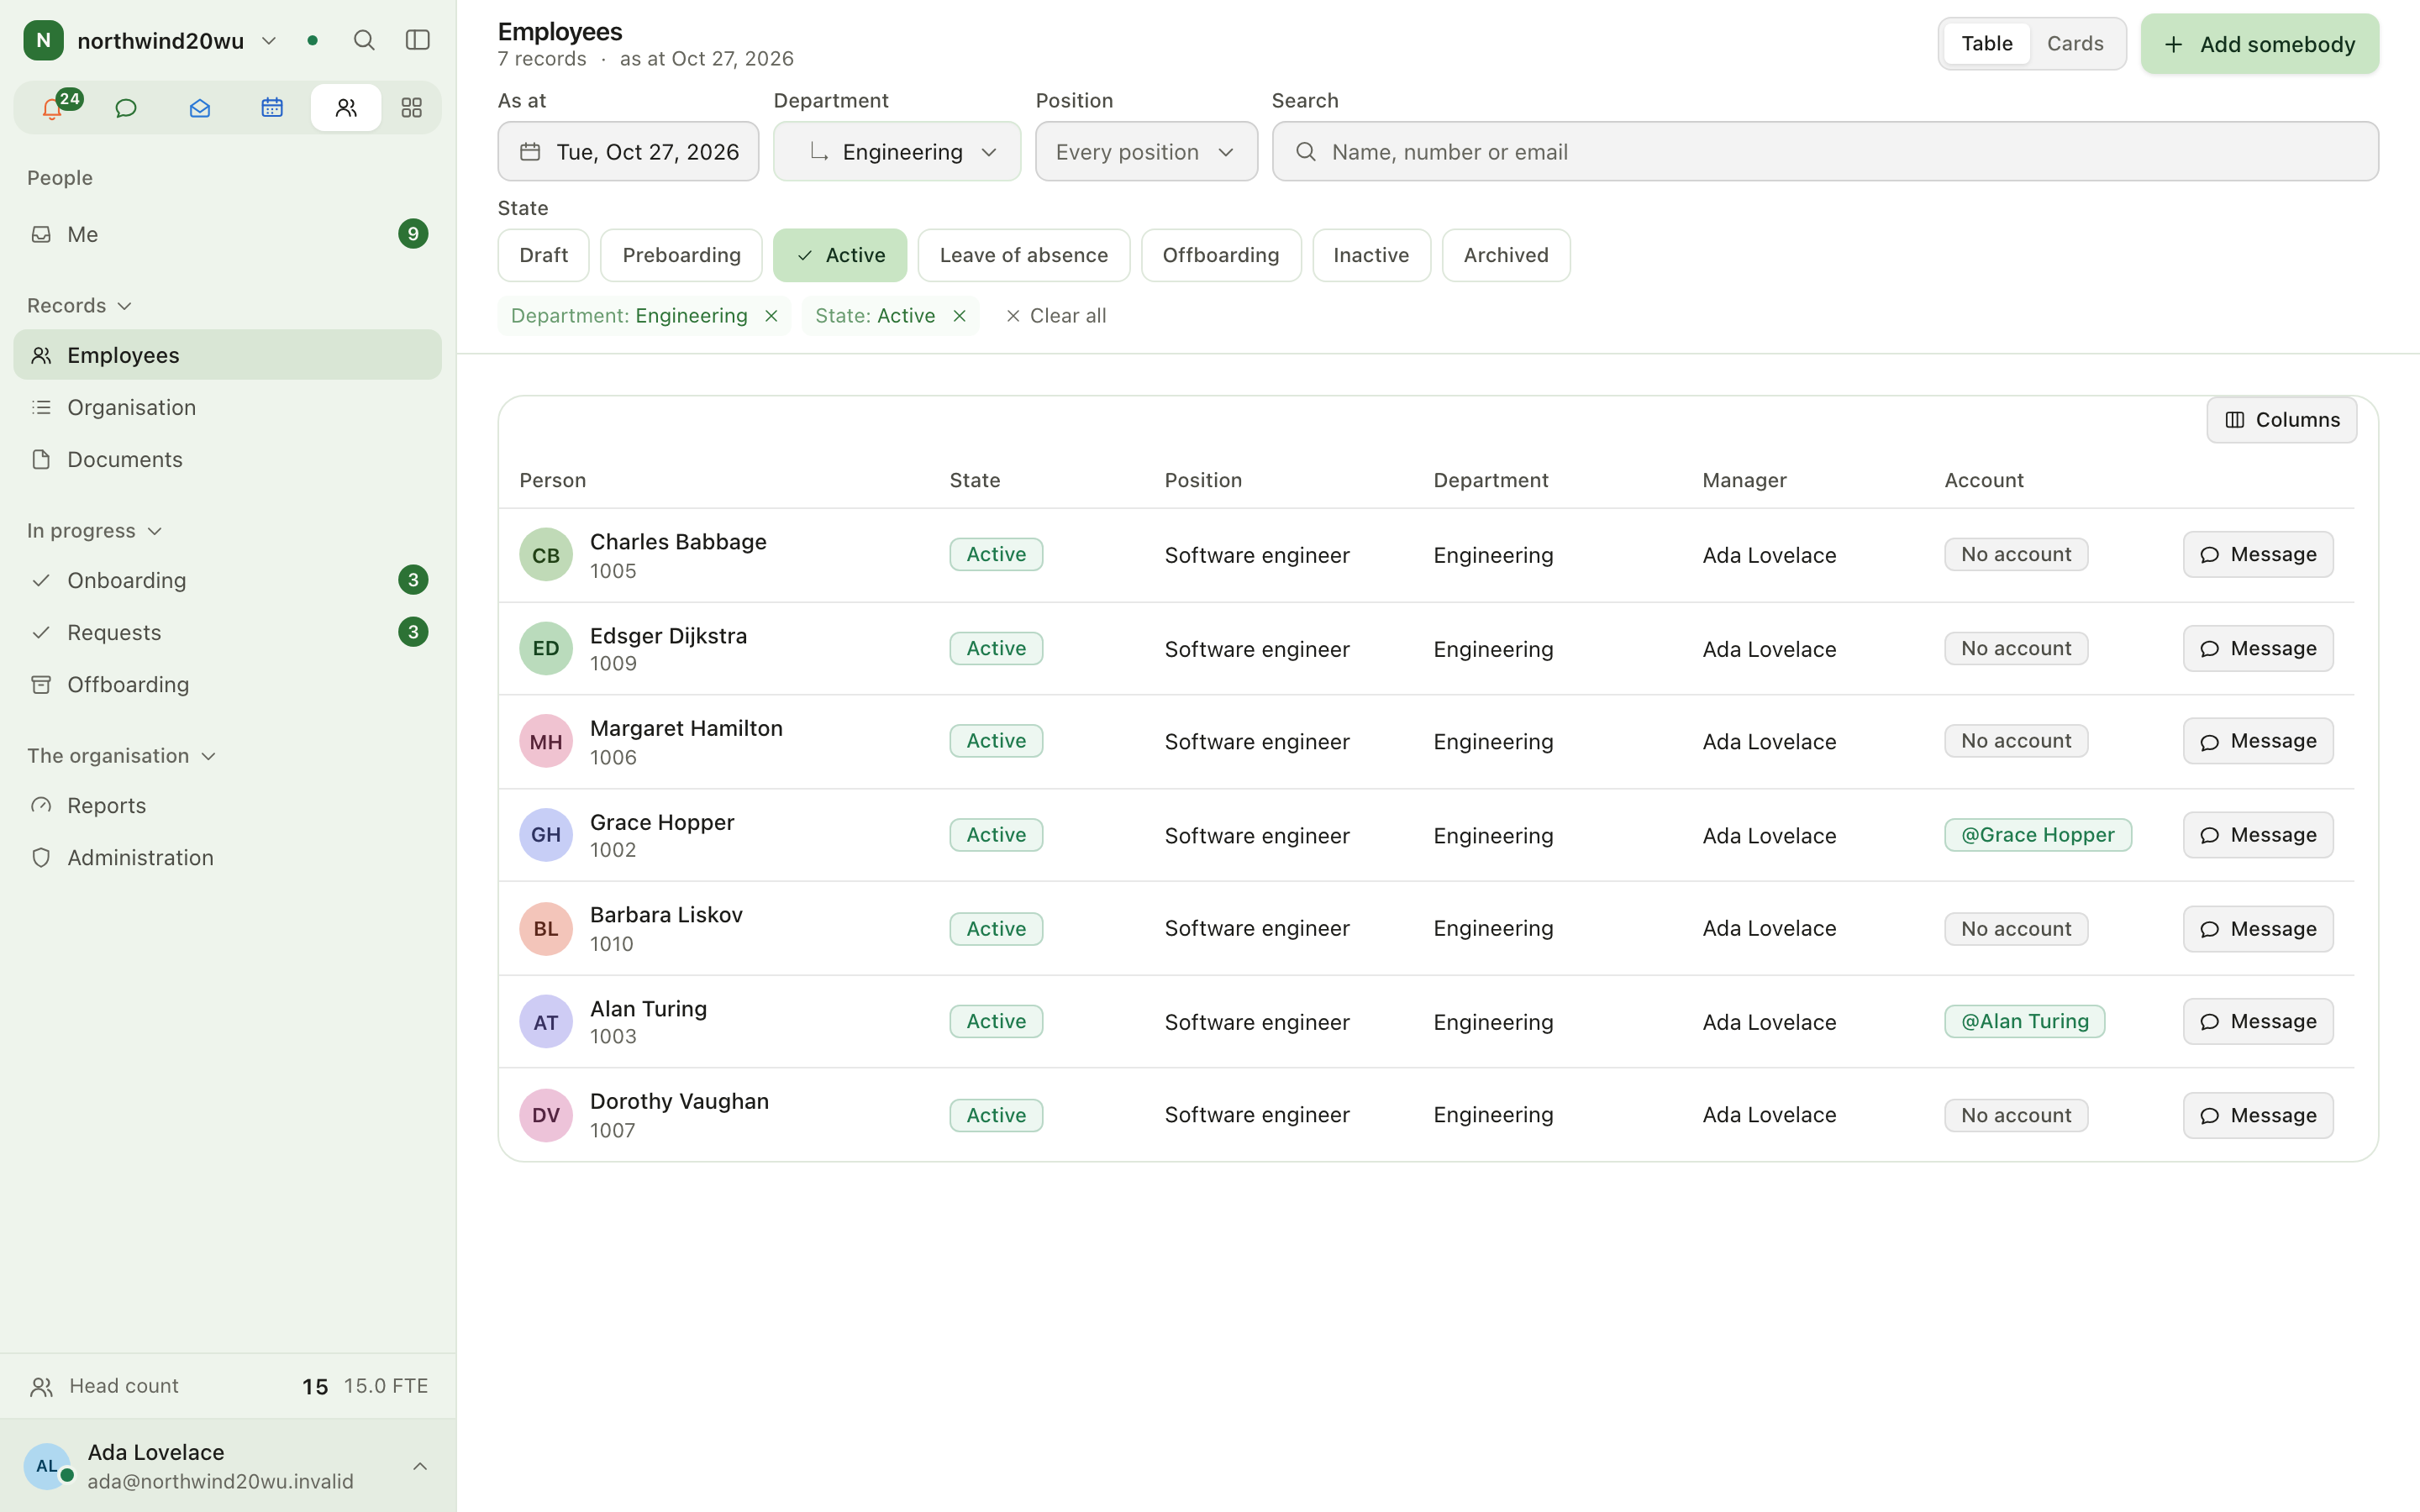2420x1512 pixels.
Task: Open Onboarding in sidebar
Action: (x=227, y=580)
